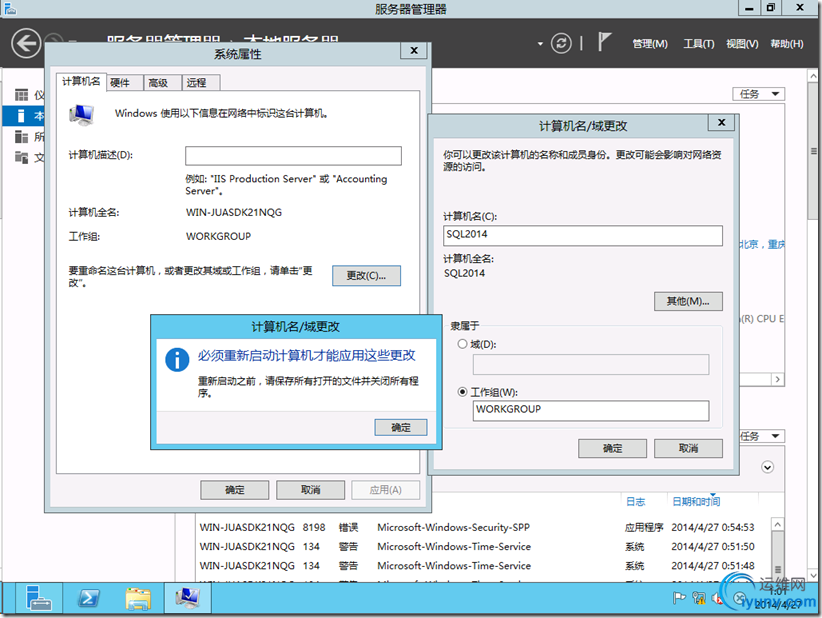The height and width of the screenshot is (618, 822).
Task: Open the Tools (T) menu
Action: [x=698, y=44]
